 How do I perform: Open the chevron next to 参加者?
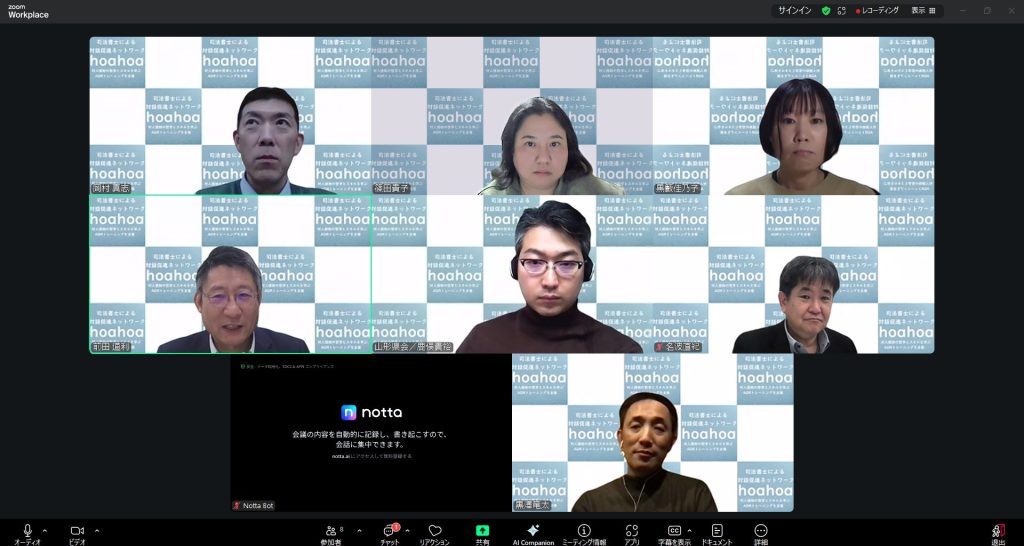[x=351, y=530]
